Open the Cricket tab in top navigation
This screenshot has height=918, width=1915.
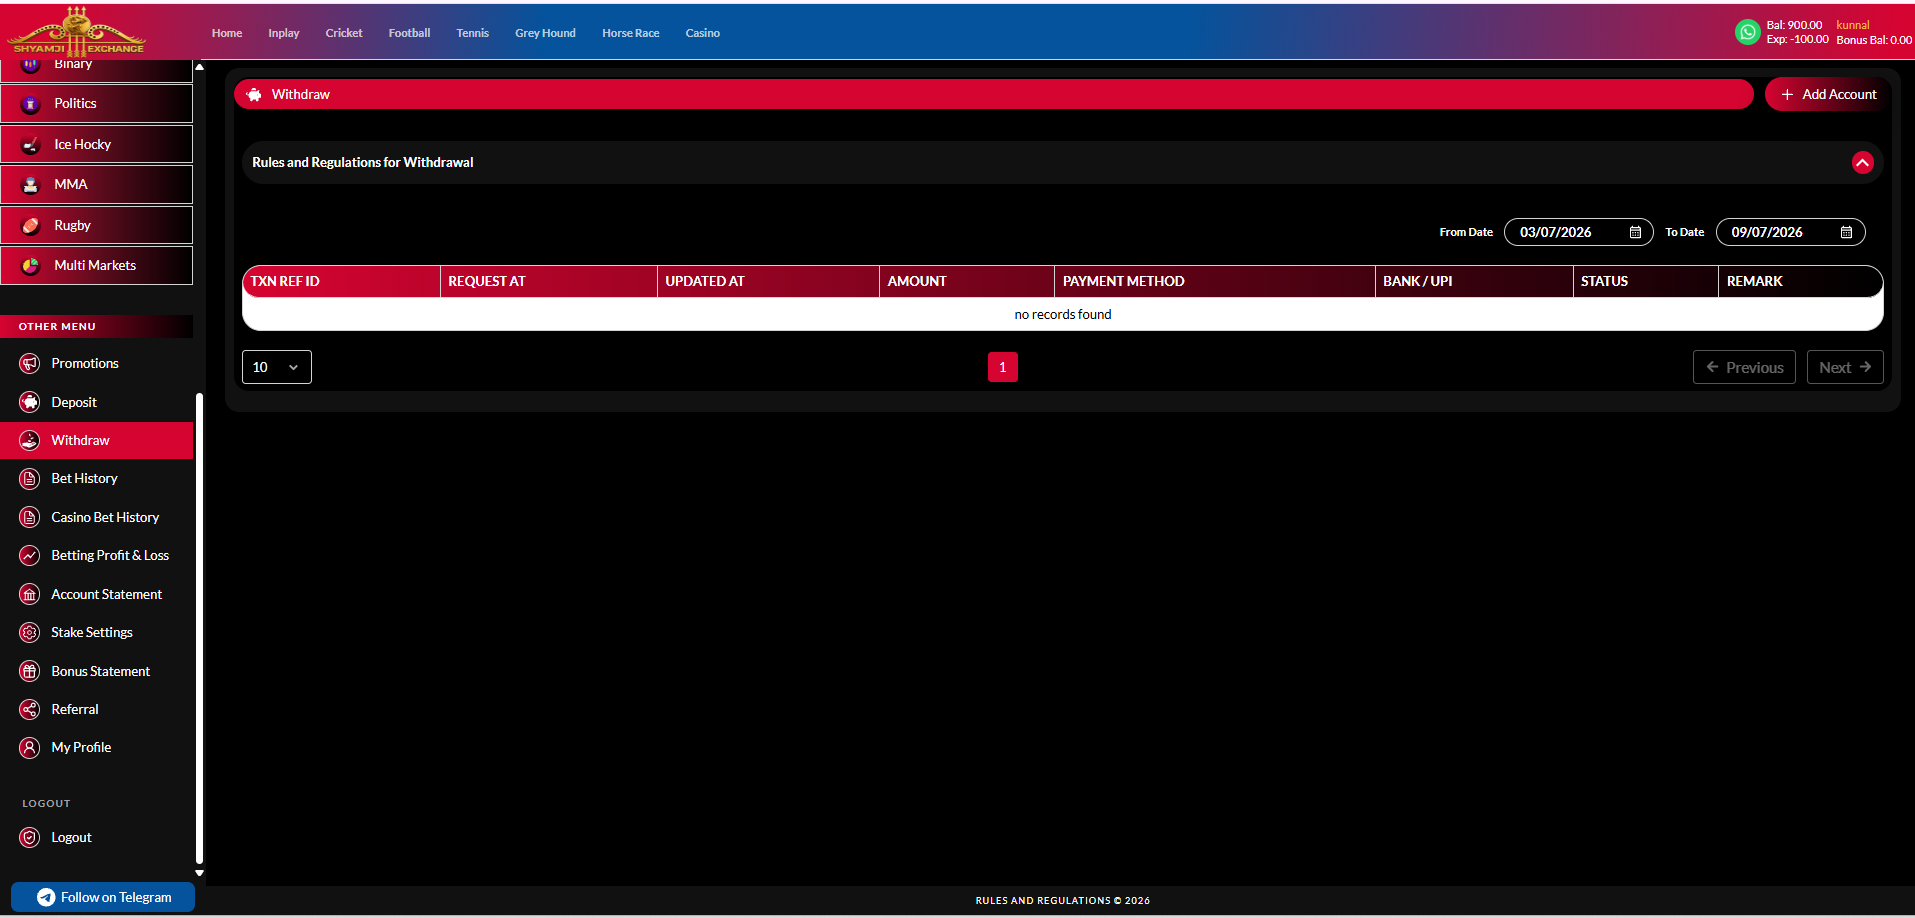point(344,33)
